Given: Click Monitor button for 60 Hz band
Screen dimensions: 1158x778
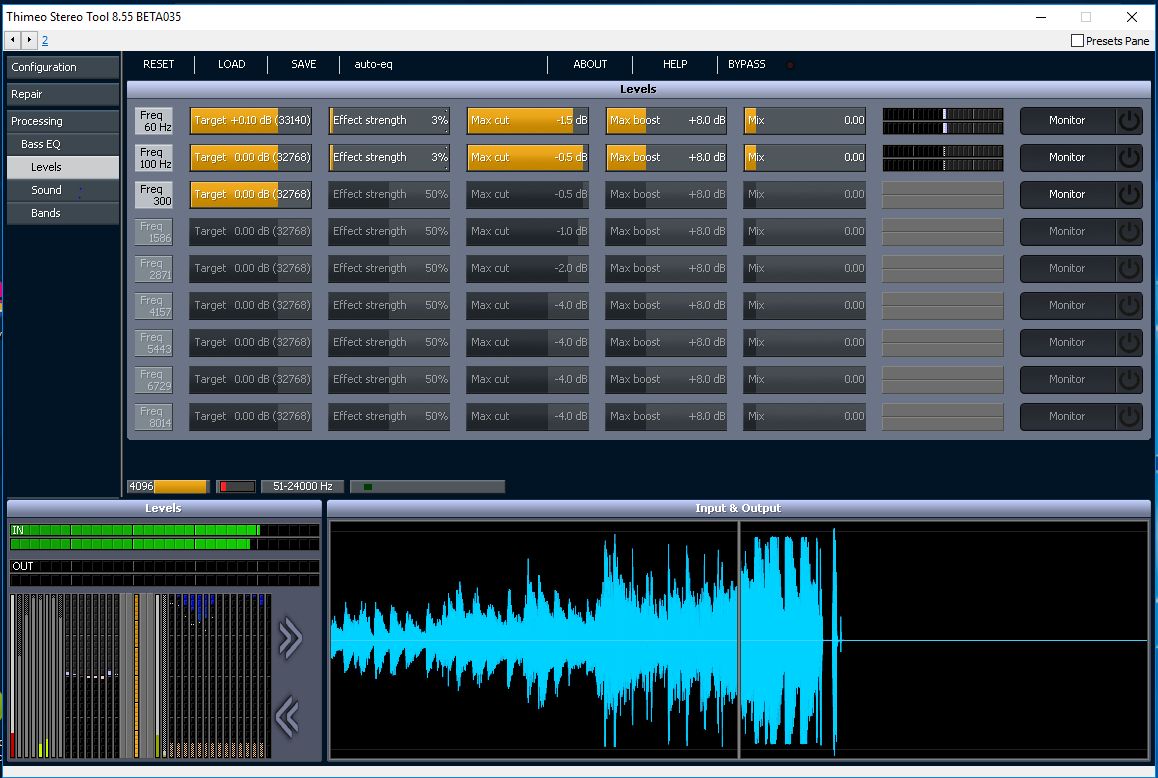Looking at the screenshot, I should coord(1067,120).
